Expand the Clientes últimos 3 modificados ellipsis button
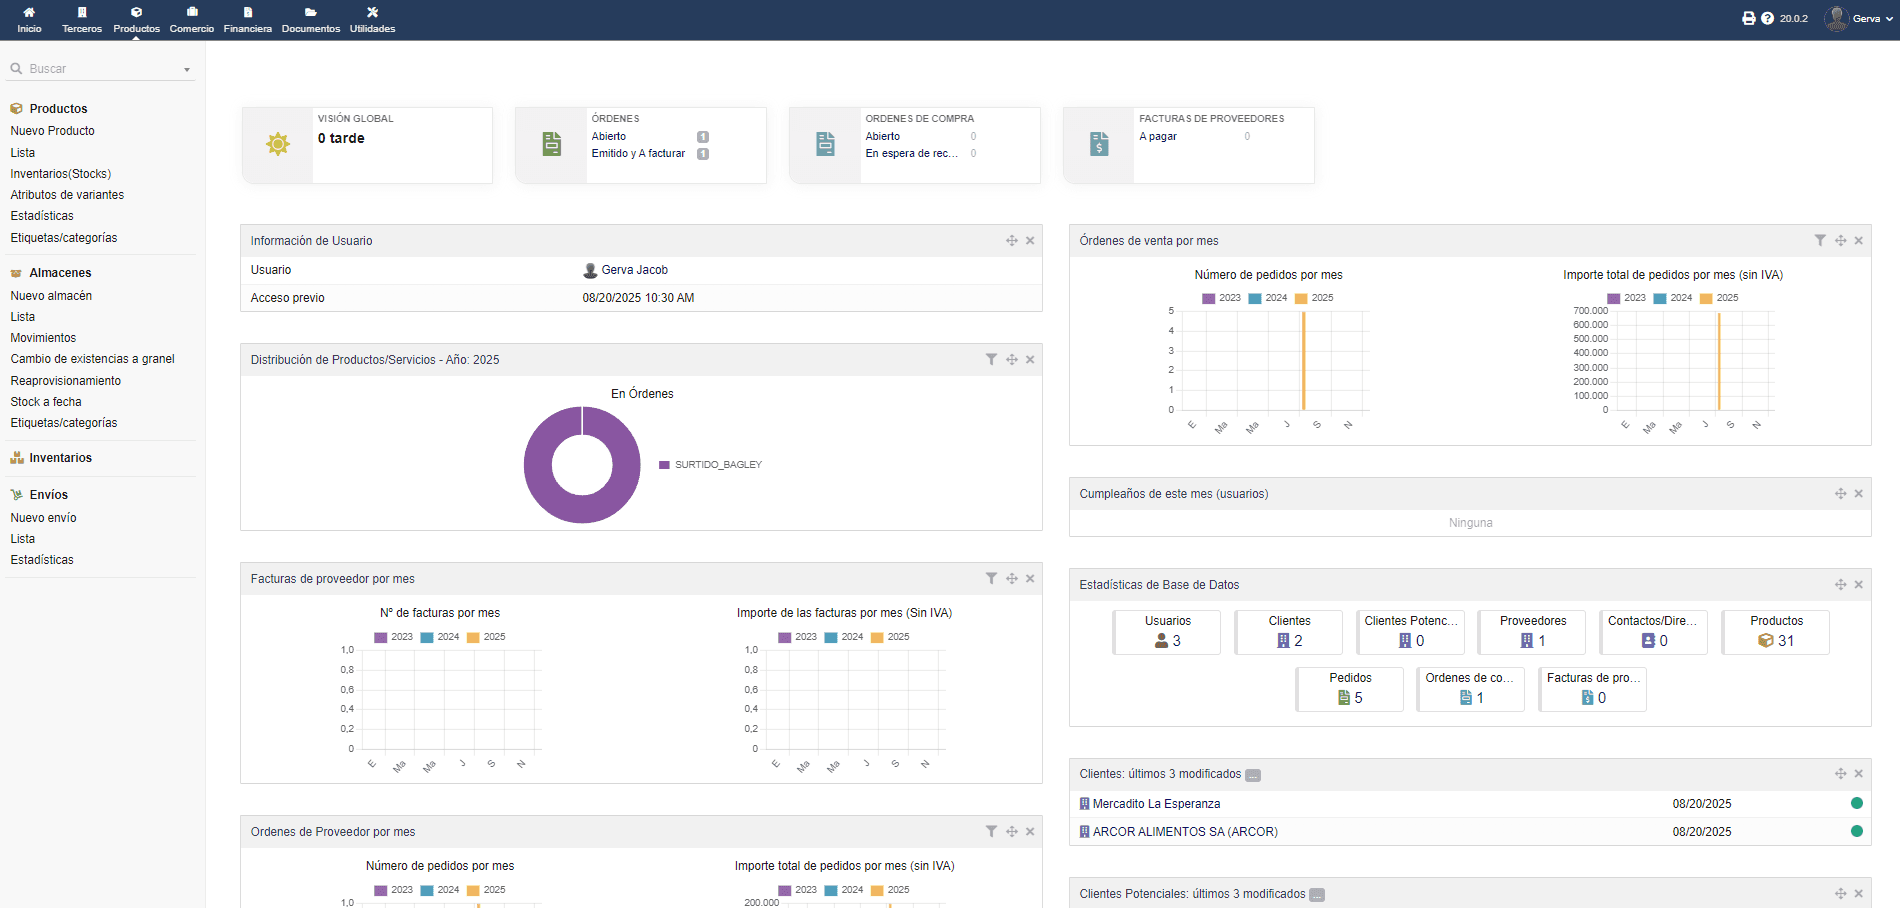This screenshot has height=908, width=1900. [1253, 775]
